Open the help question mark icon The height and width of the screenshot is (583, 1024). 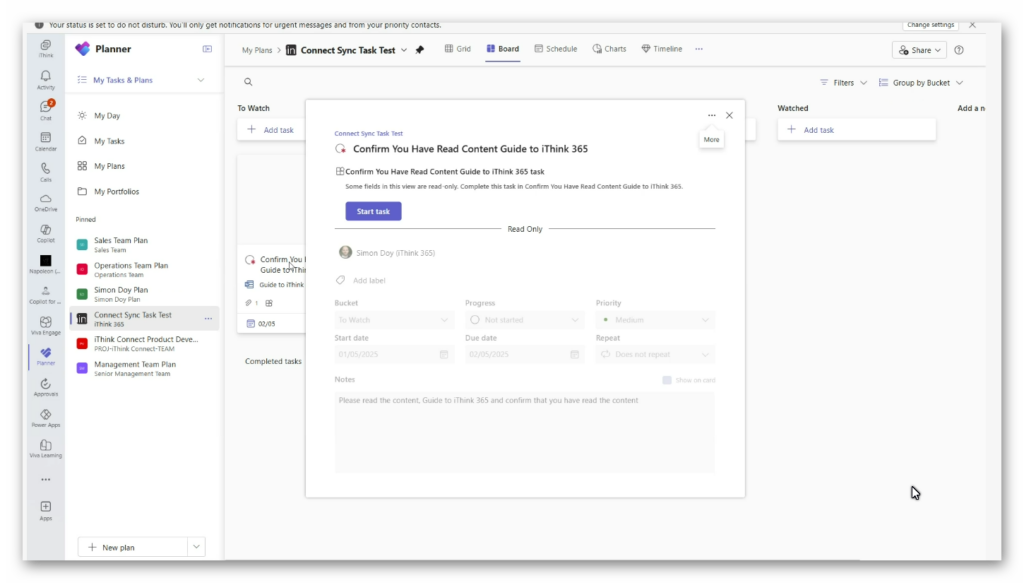click(959, 50)
